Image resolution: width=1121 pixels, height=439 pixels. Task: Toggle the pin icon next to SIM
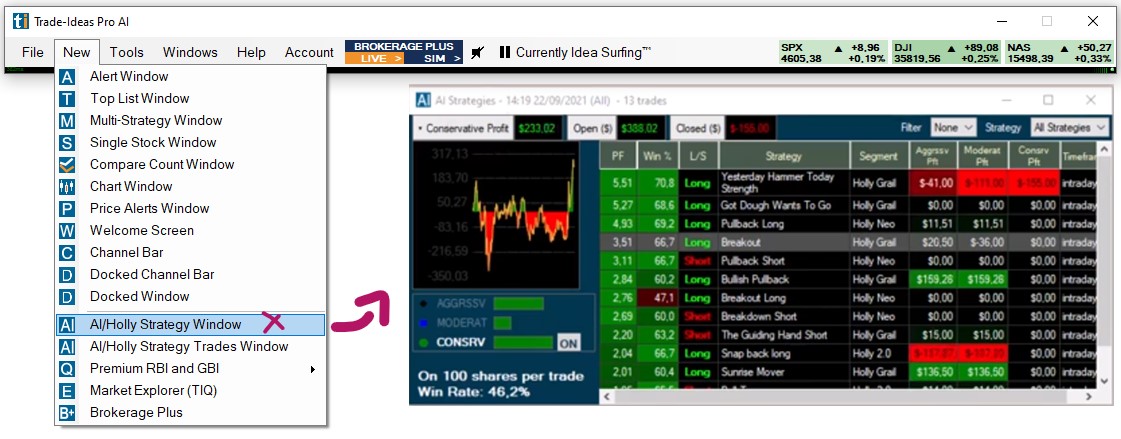478,52
